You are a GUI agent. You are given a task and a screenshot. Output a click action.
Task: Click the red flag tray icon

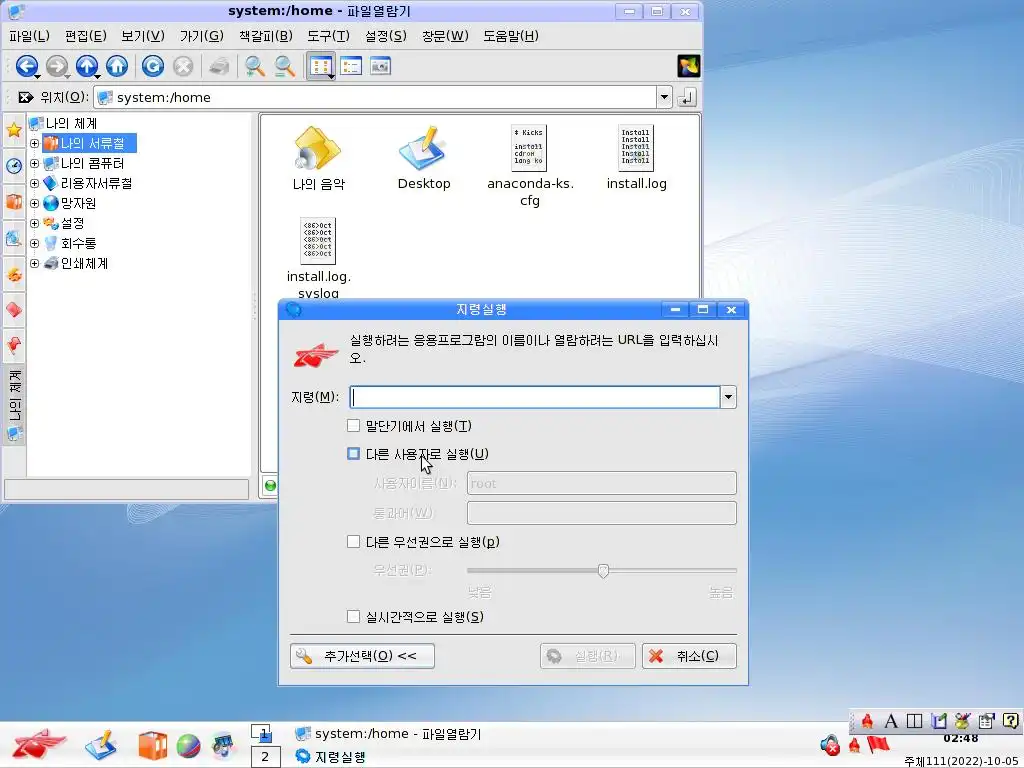point(878,744)
